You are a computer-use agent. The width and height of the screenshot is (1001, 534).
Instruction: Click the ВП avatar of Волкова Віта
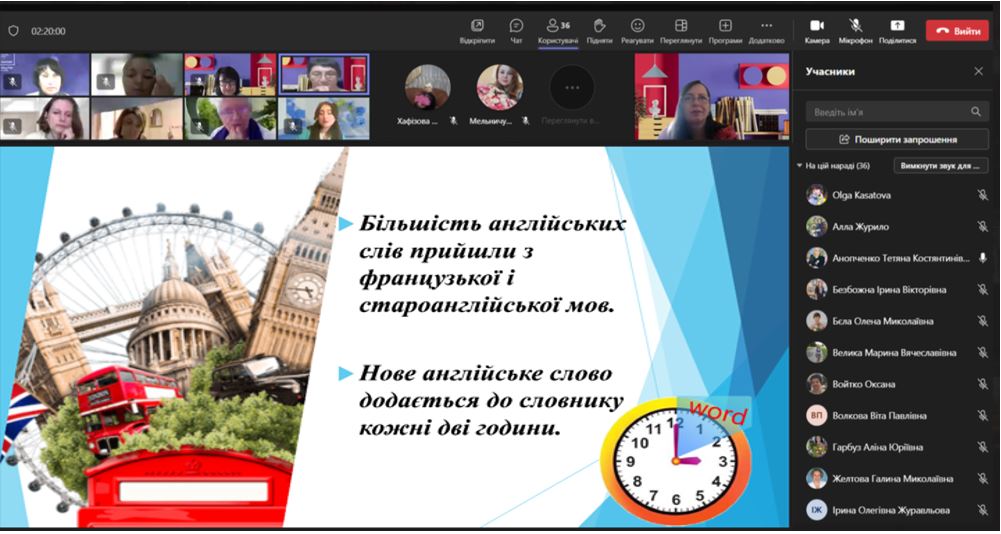pyautogui.click(x=817, y=416)
